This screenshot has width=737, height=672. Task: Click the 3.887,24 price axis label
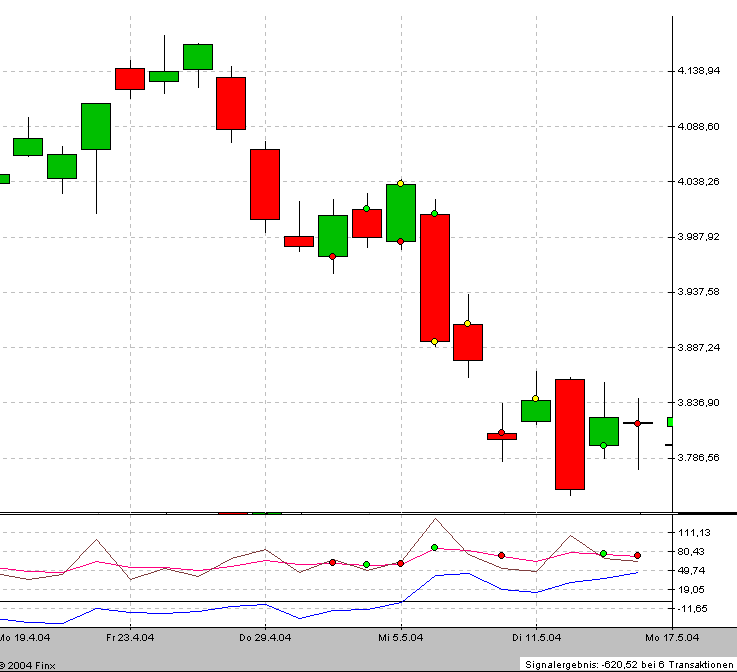click(698, 347)
